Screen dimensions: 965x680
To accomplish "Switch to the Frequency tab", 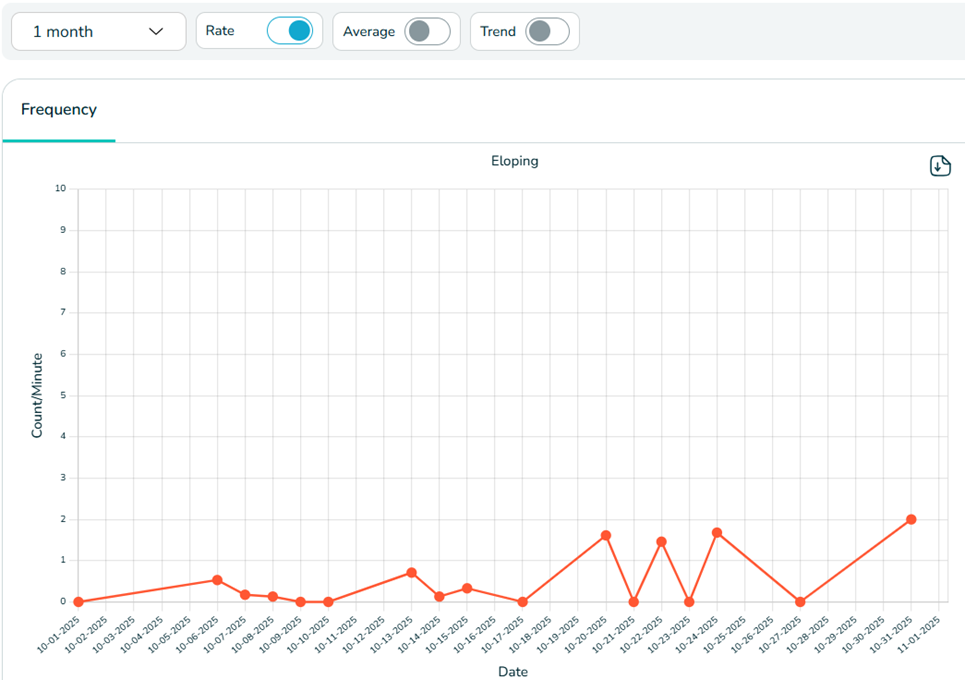I will coord(59,110).
